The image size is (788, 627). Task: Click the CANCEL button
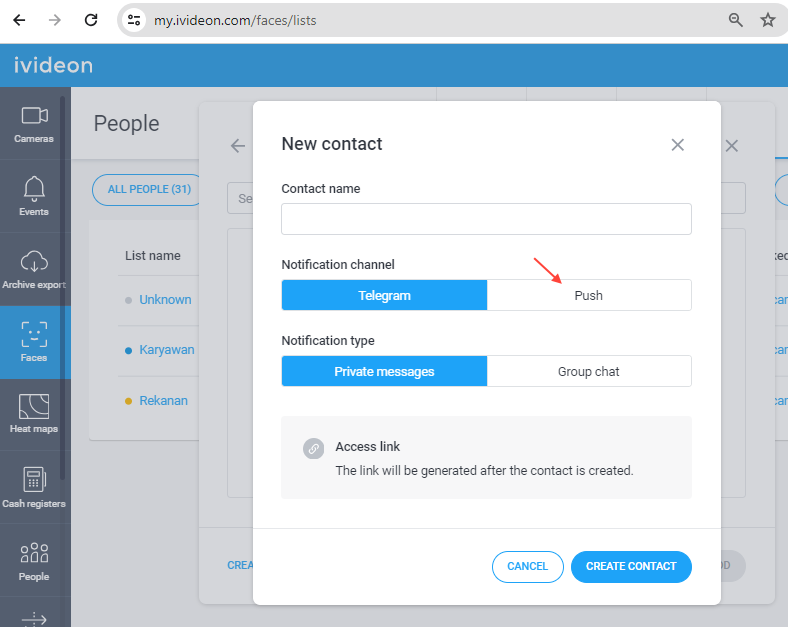(528, 567)
